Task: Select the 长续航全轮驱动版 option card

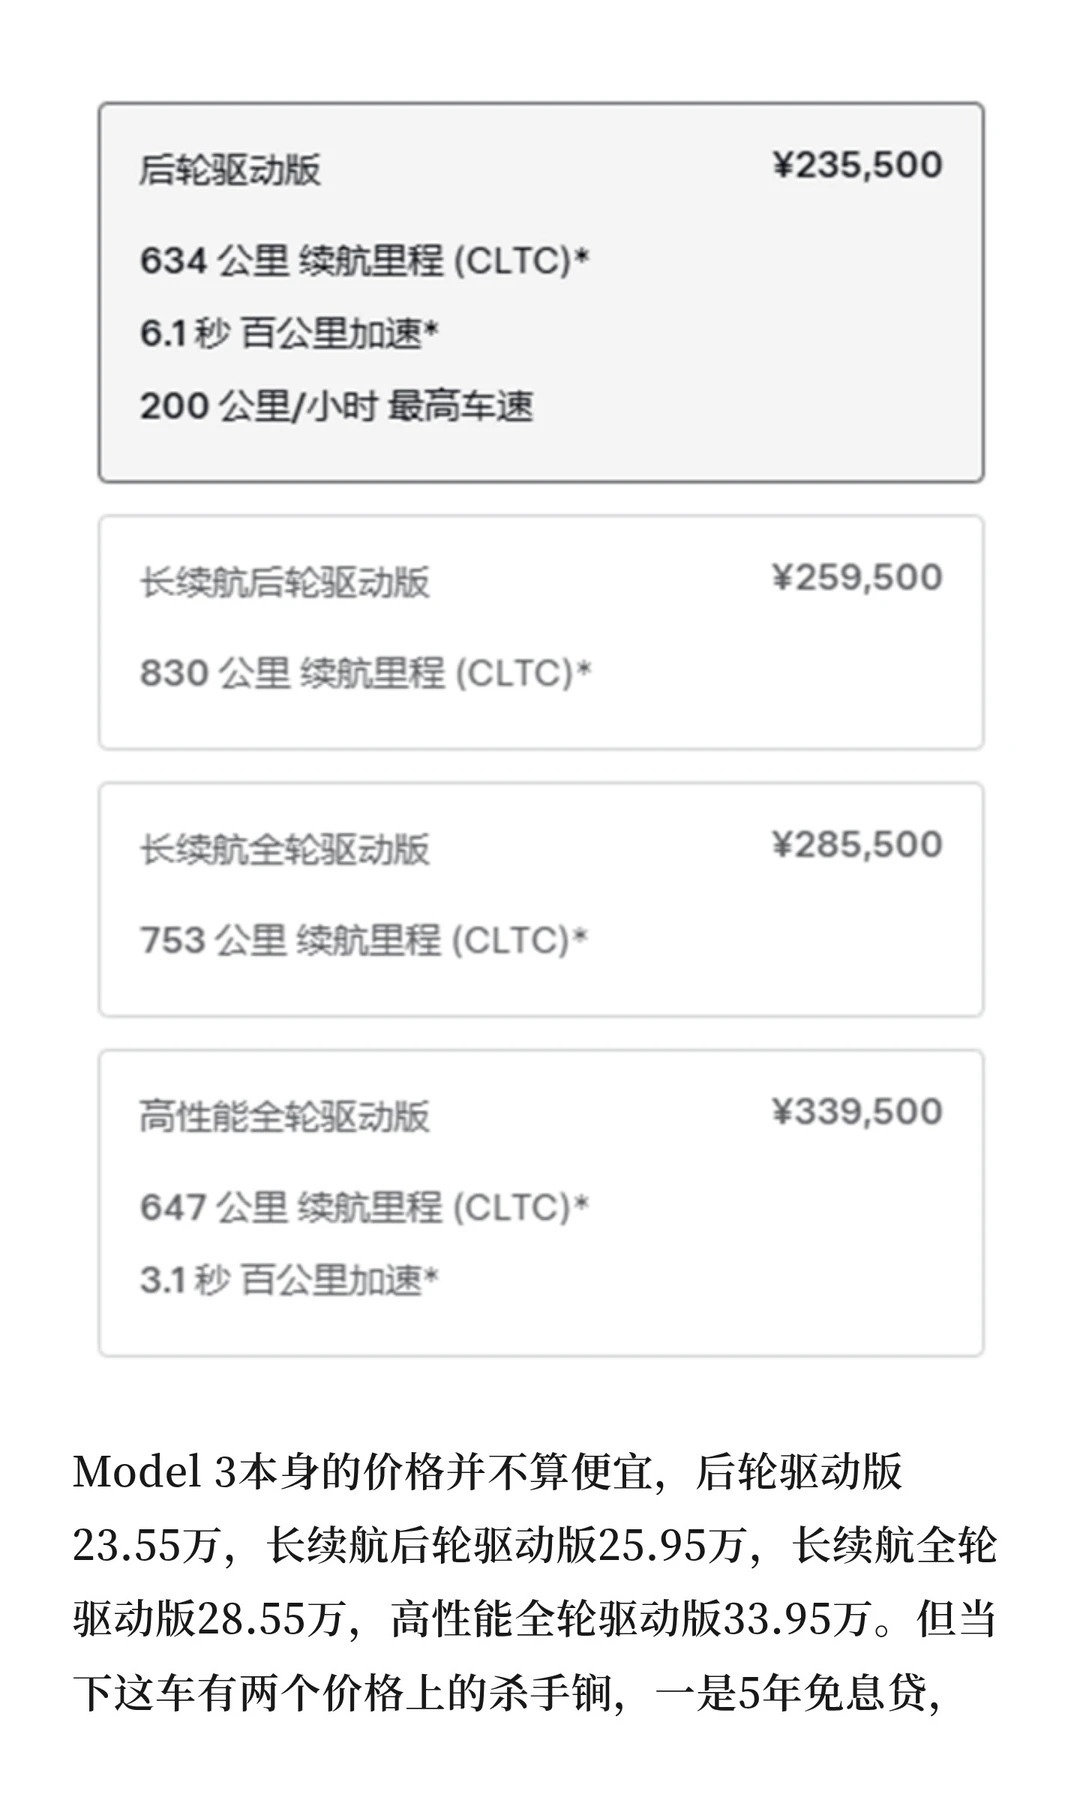Action: pos(541,900)
